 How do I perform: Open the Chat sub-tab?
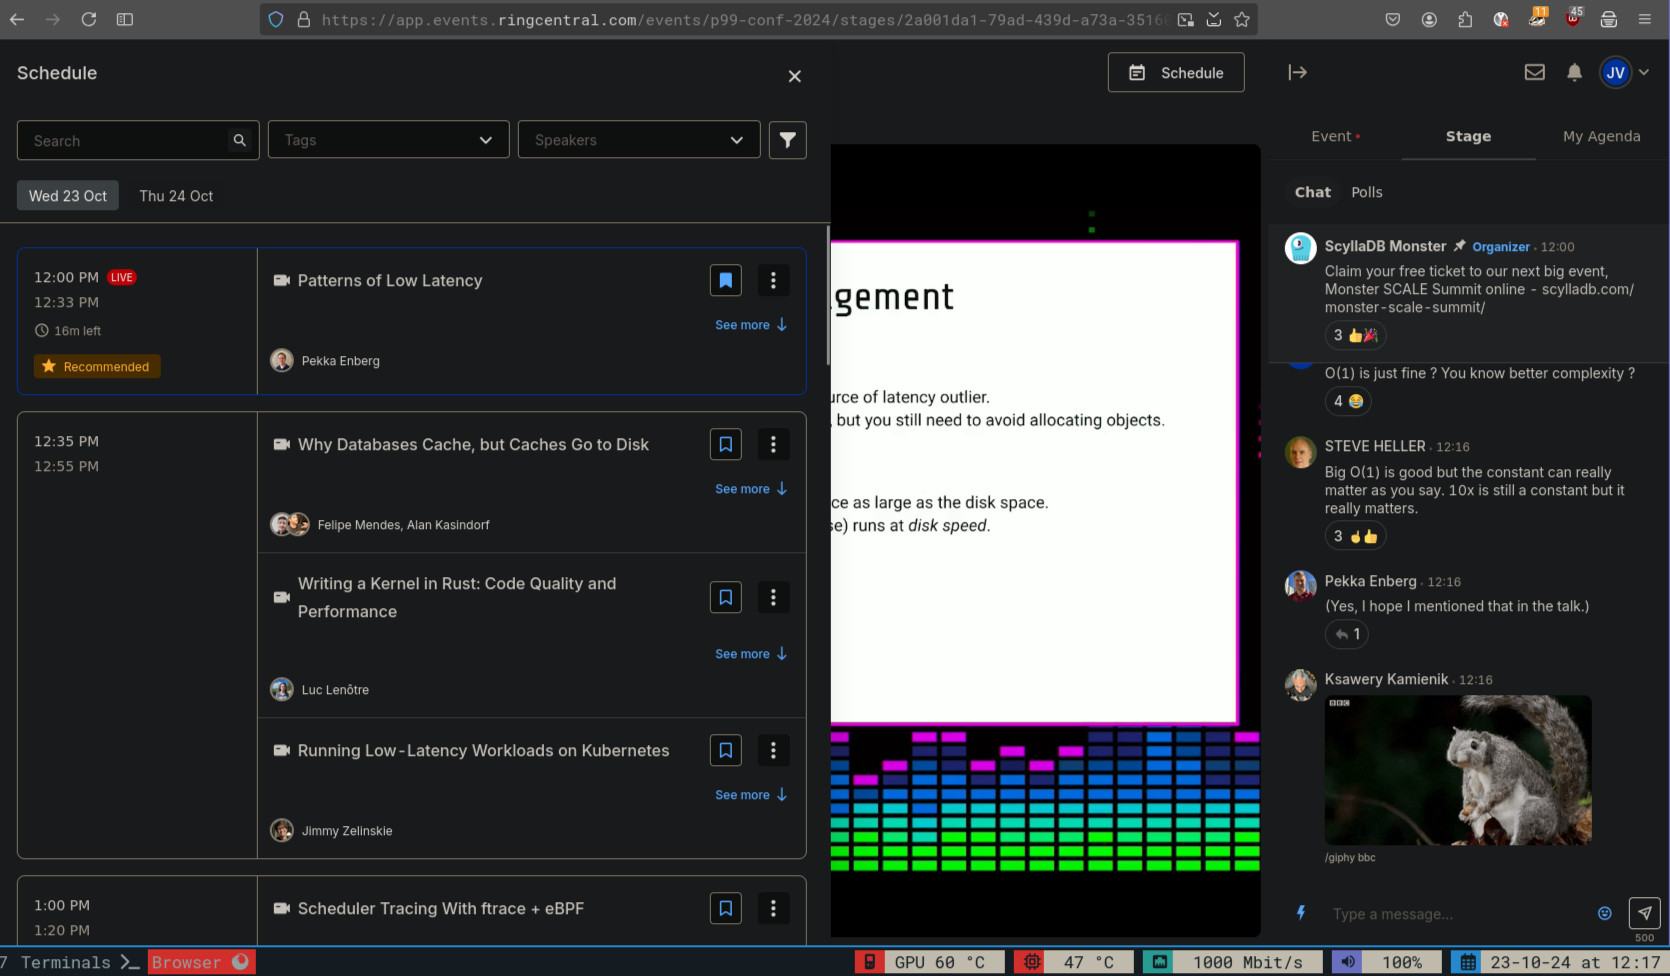coord(1312,192)
